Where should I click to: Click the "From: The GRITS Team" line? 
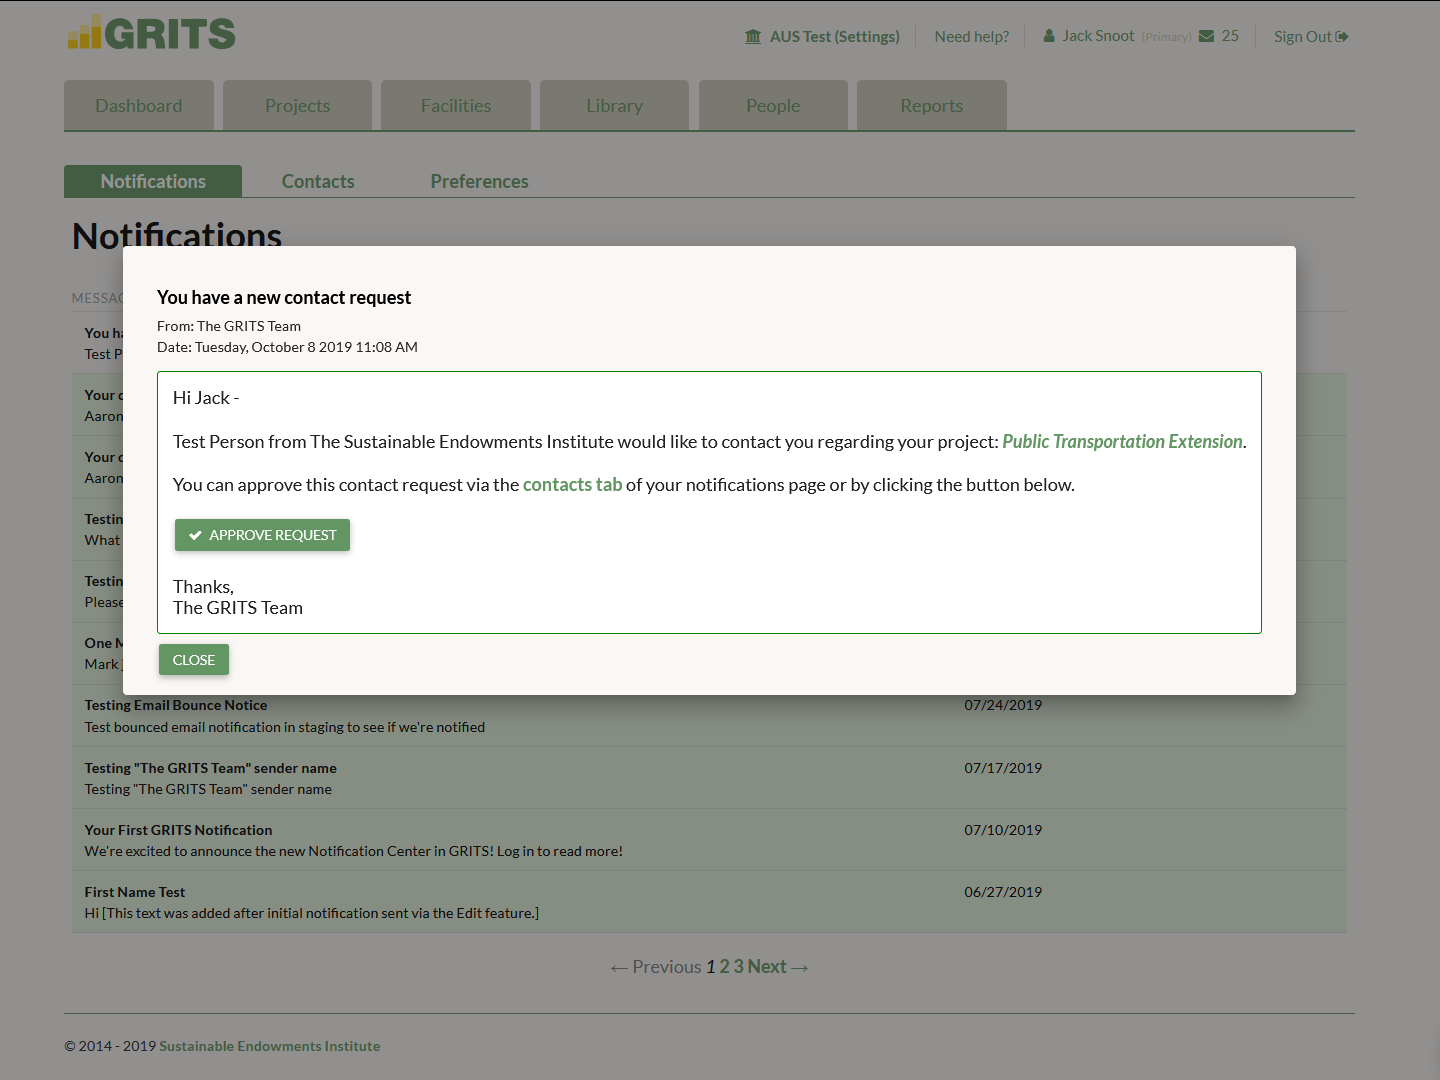tap(229, 326)
